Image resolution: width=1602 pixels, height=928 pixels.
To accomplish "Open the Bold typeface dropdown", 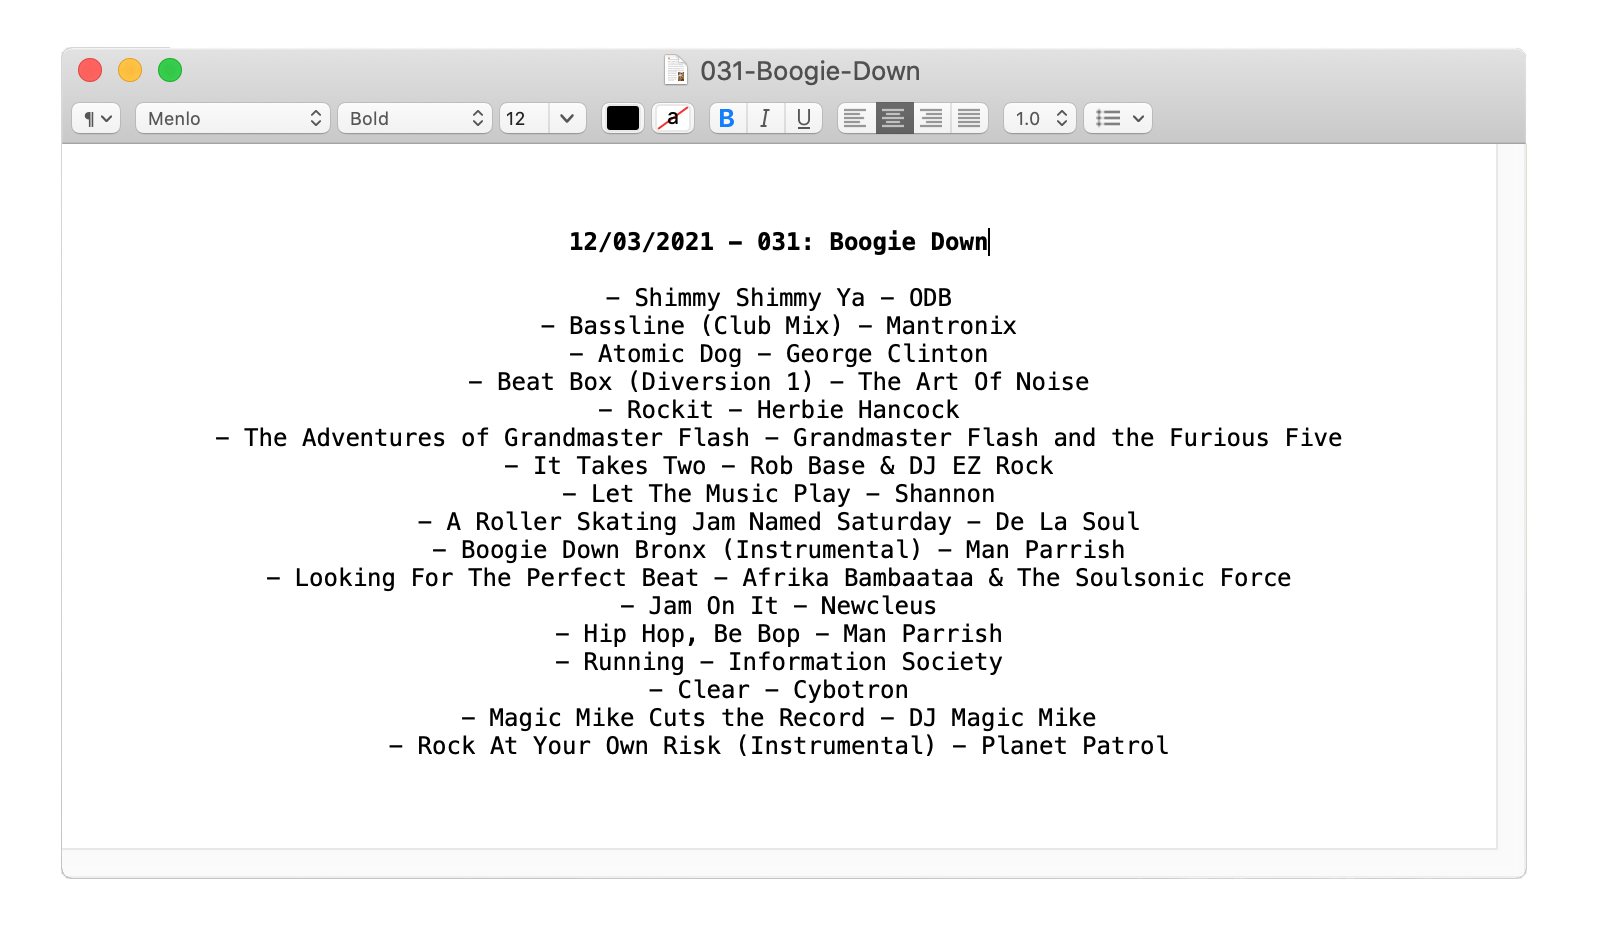I will pyautogui.click(x=415, y=118).
